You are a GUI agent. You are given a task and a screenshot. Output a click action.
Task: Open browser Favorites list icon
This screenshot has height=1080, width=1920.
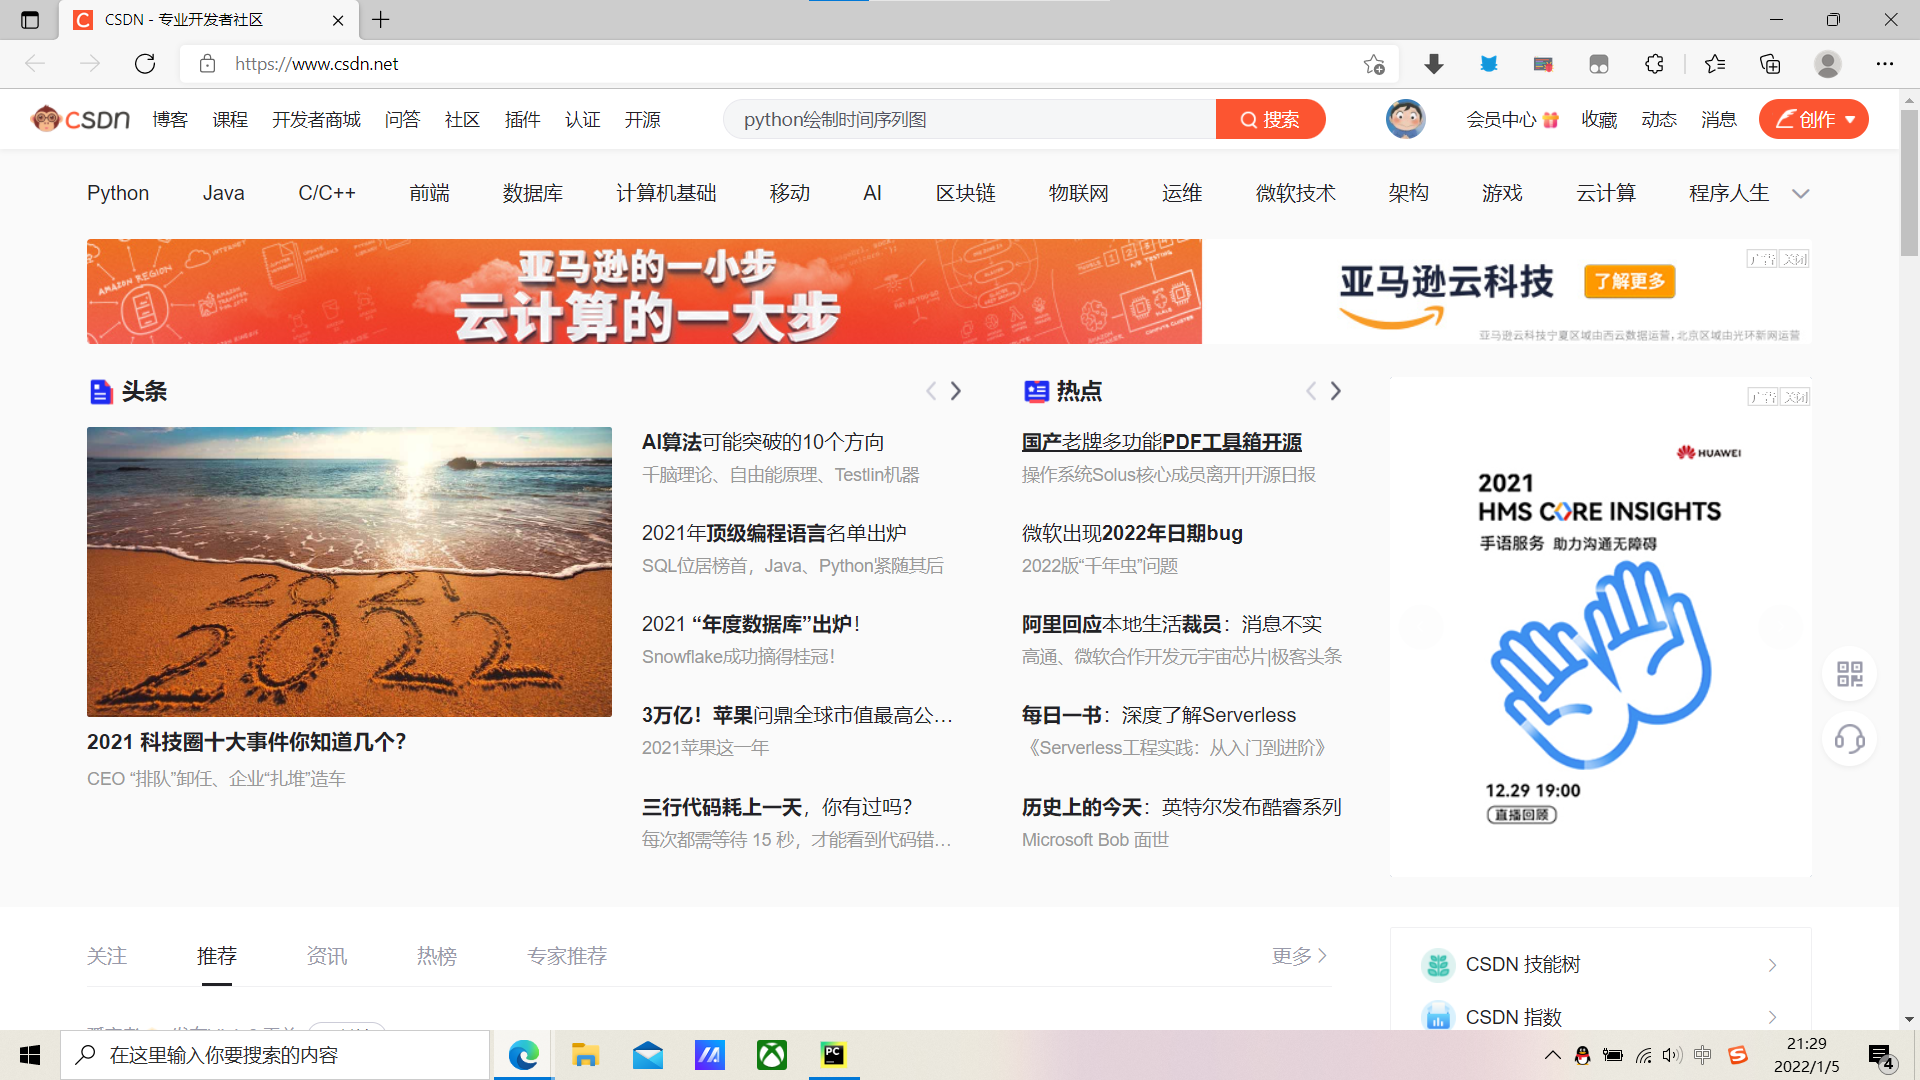click(1715, 64)
